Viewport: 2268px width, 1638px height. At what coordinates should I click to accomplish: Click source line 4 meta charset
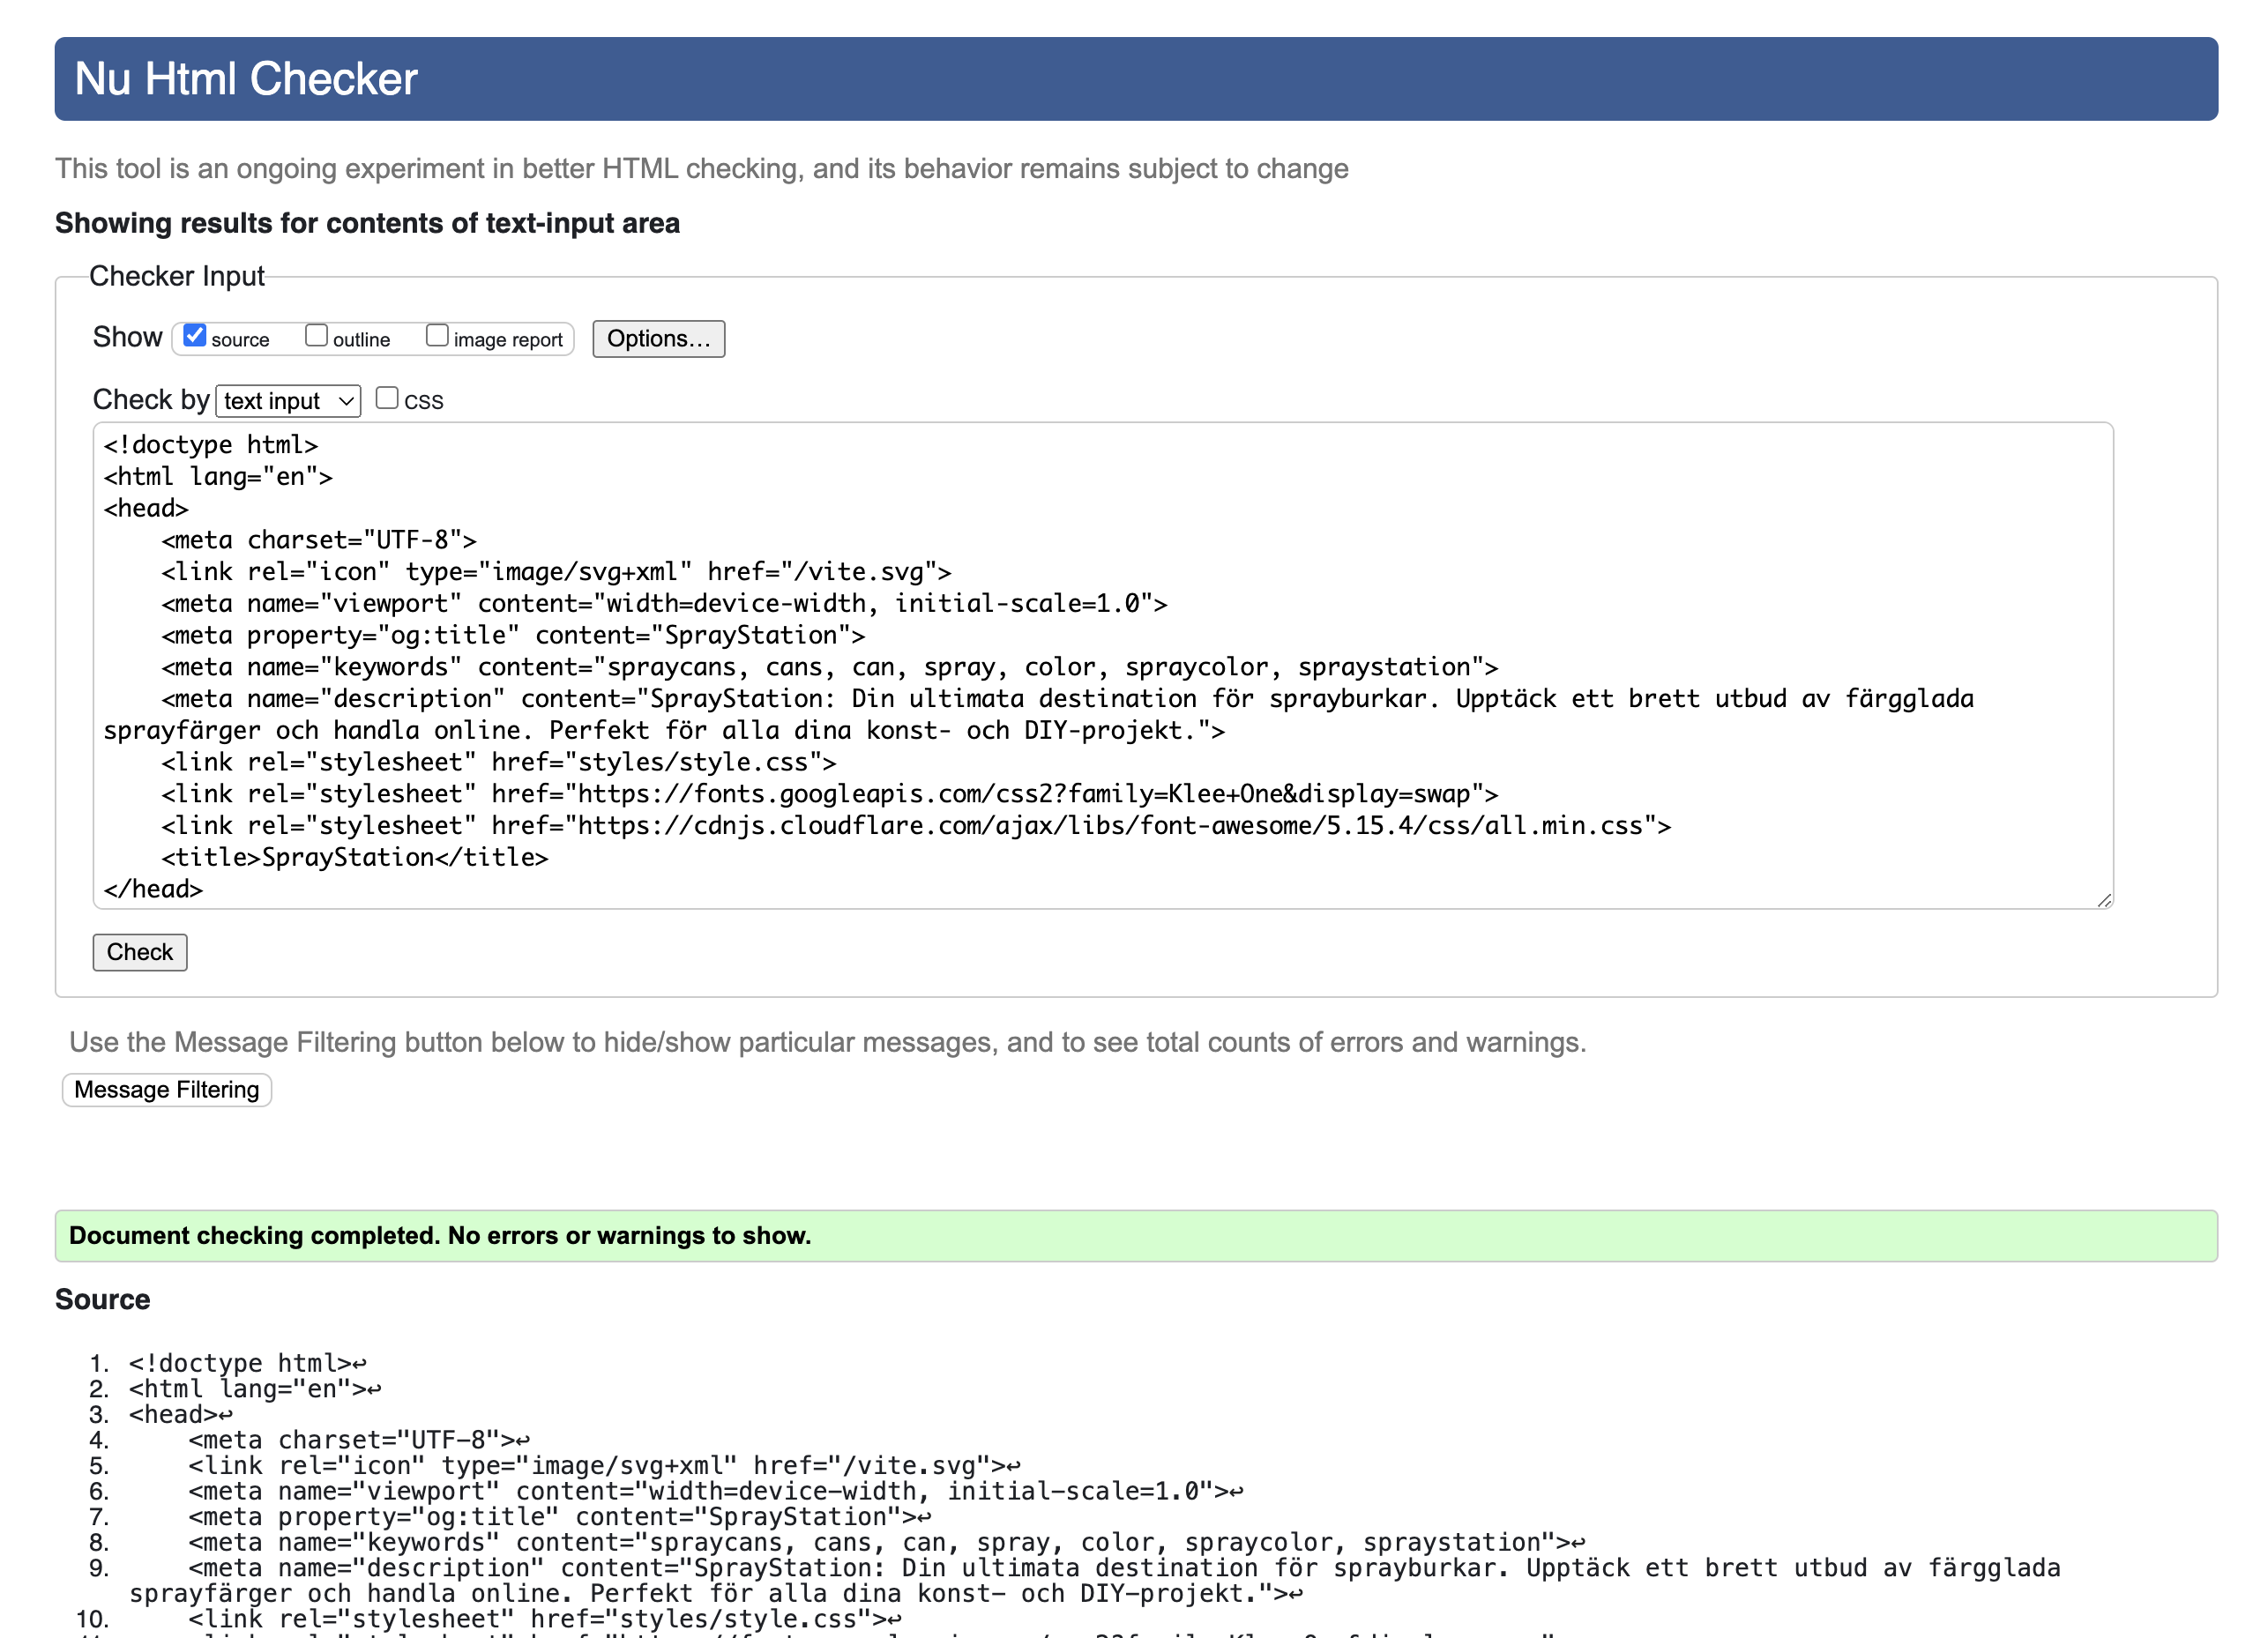click(359, 1440)
